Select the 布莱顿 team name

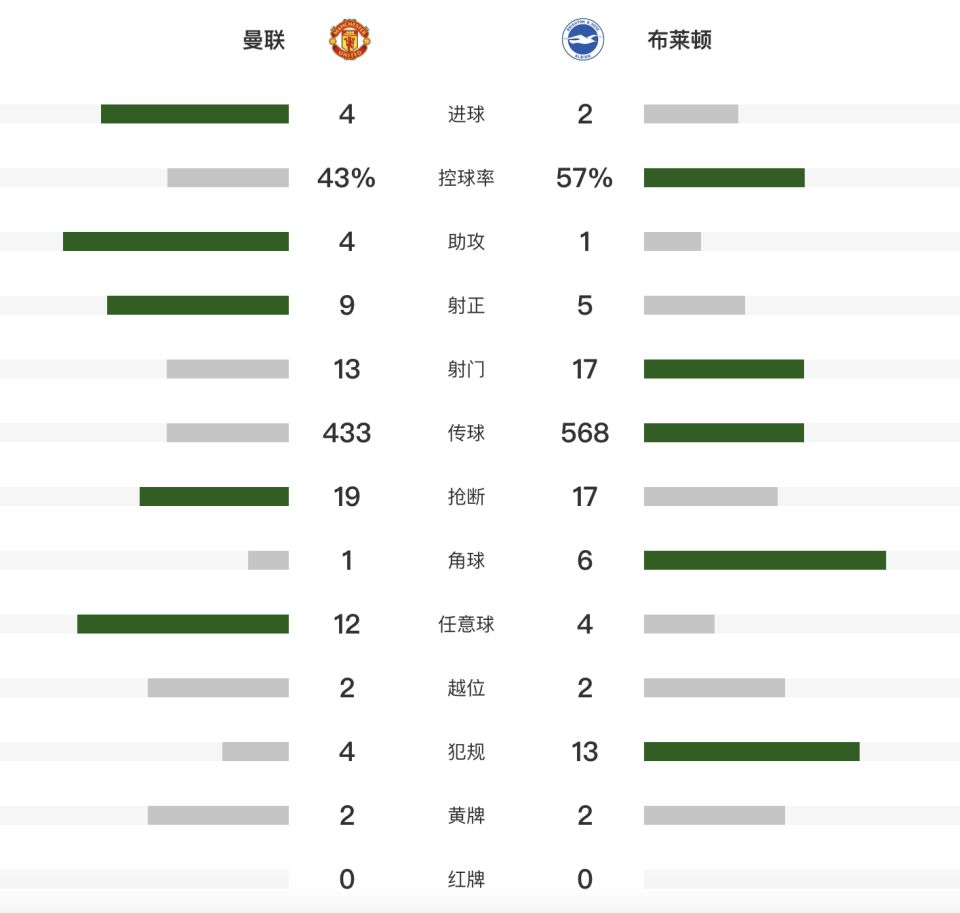(x=680, y=41)
